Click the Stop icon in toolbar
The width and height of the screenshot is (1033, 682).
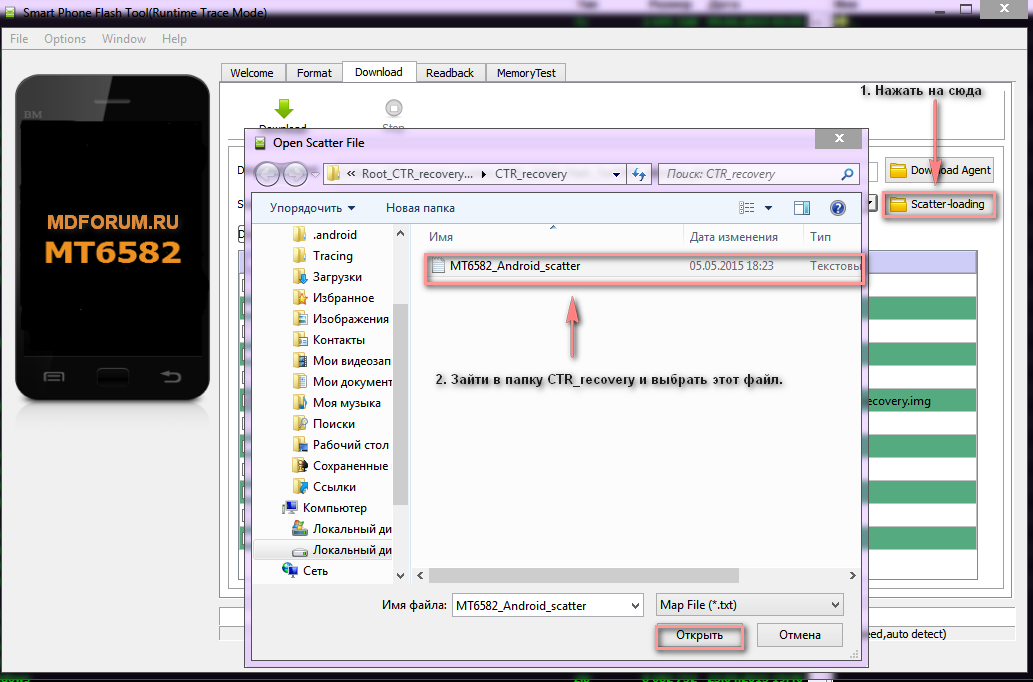[x=393, y=108]
